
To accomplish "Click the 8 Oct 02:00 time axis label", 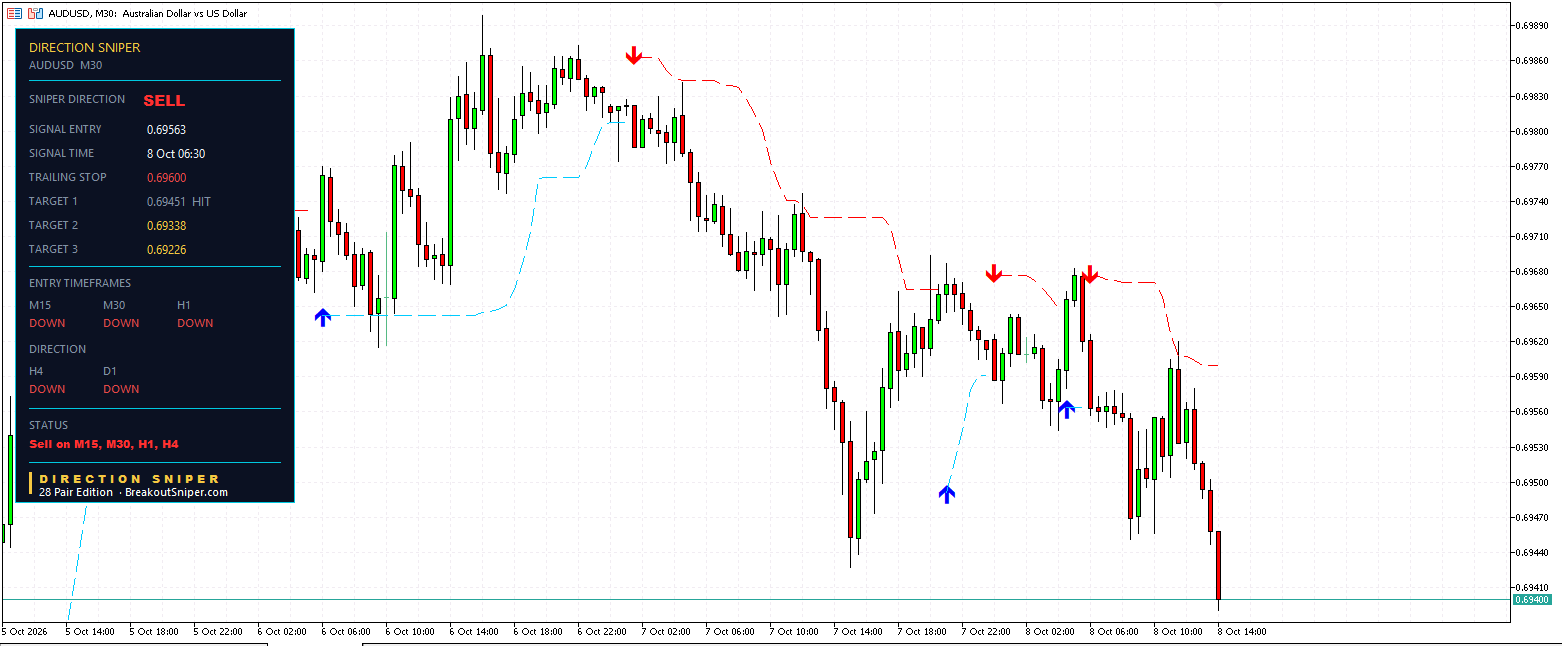I will (1050, 632).
